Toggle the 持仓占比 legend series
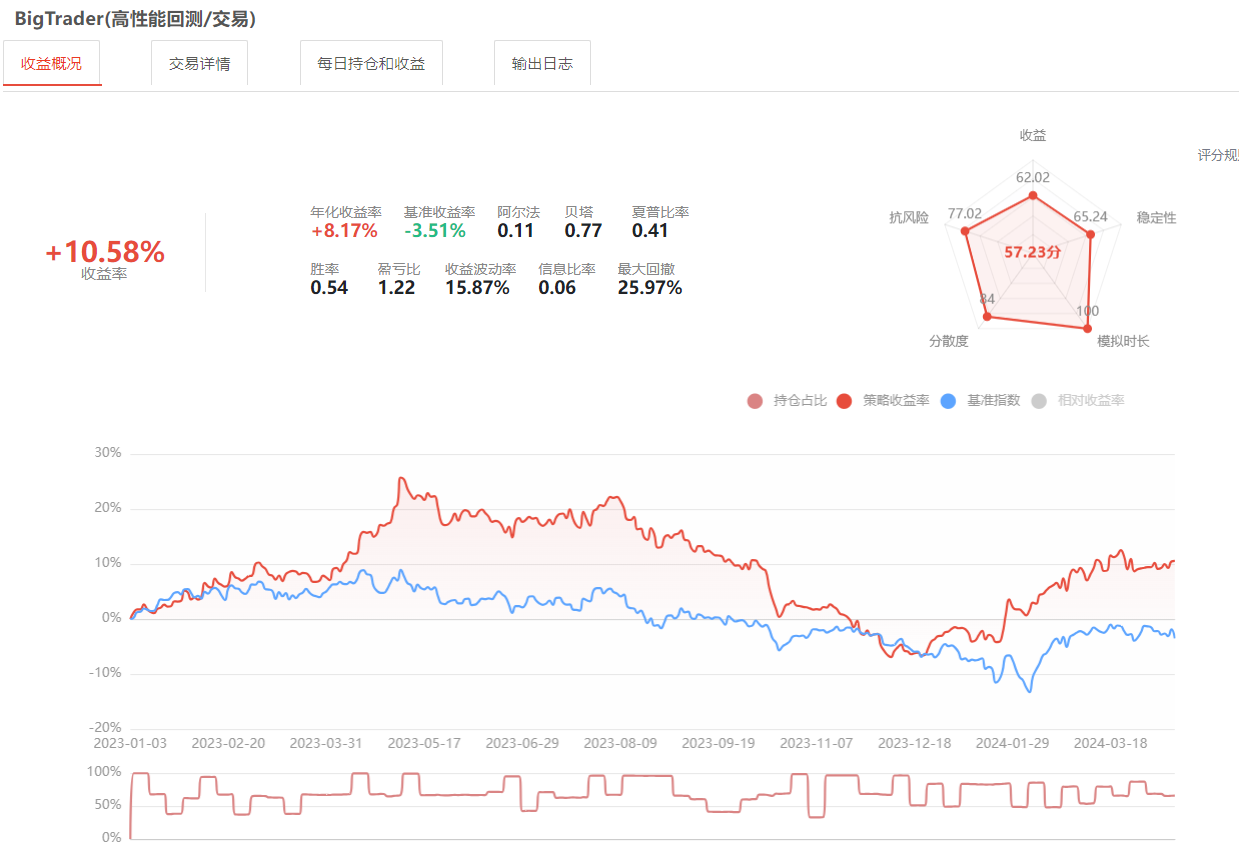This screenshot has height=849, width=1239. (788, 401)
